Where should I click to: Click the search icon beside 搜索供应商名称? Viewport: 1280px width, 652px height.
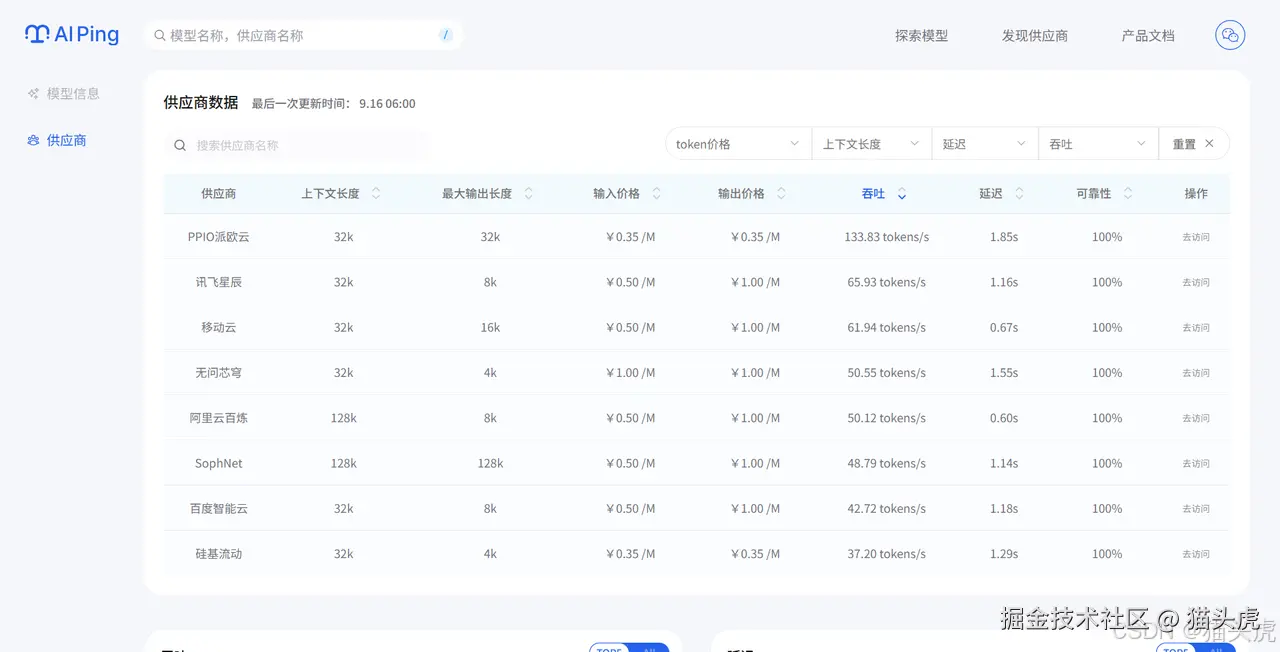pos(179,145)
